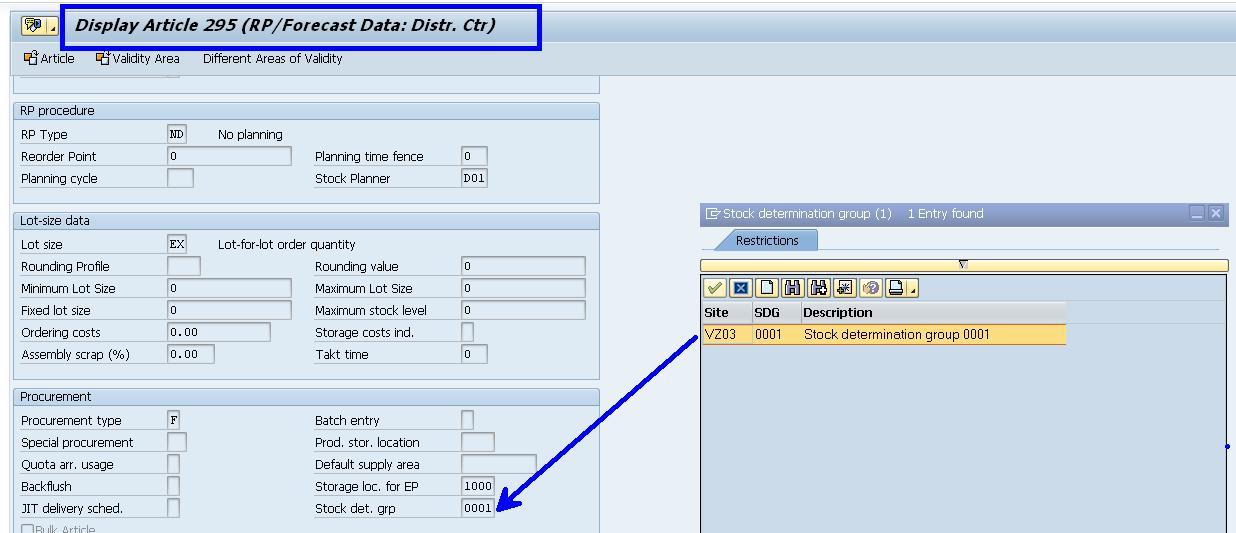
Task: Click the Minimum Lot Size field
Action: [x=229, y=288]
